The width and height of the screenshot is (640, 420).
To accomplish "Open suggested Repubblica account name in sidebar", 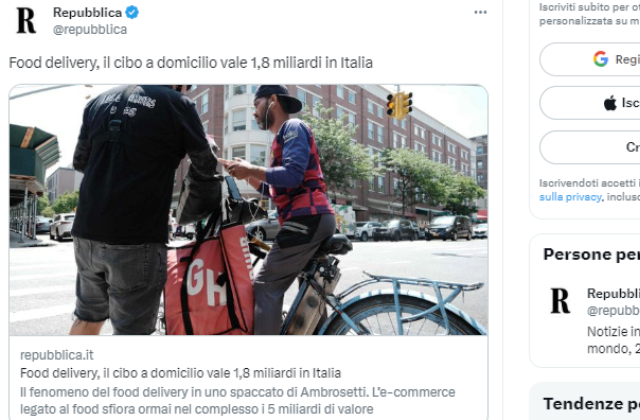I will pos(613,293).
